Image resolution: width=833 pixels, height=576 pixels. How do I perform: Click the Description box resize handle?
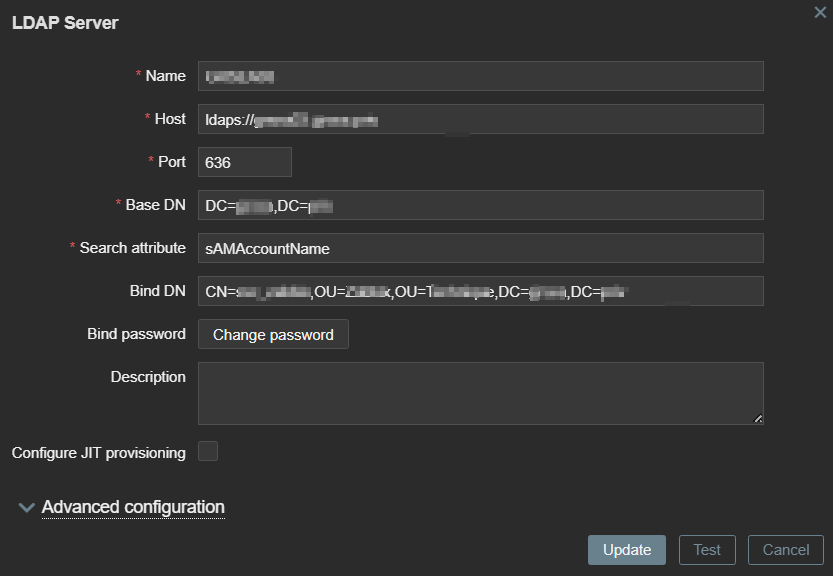(x=758, y=419)
